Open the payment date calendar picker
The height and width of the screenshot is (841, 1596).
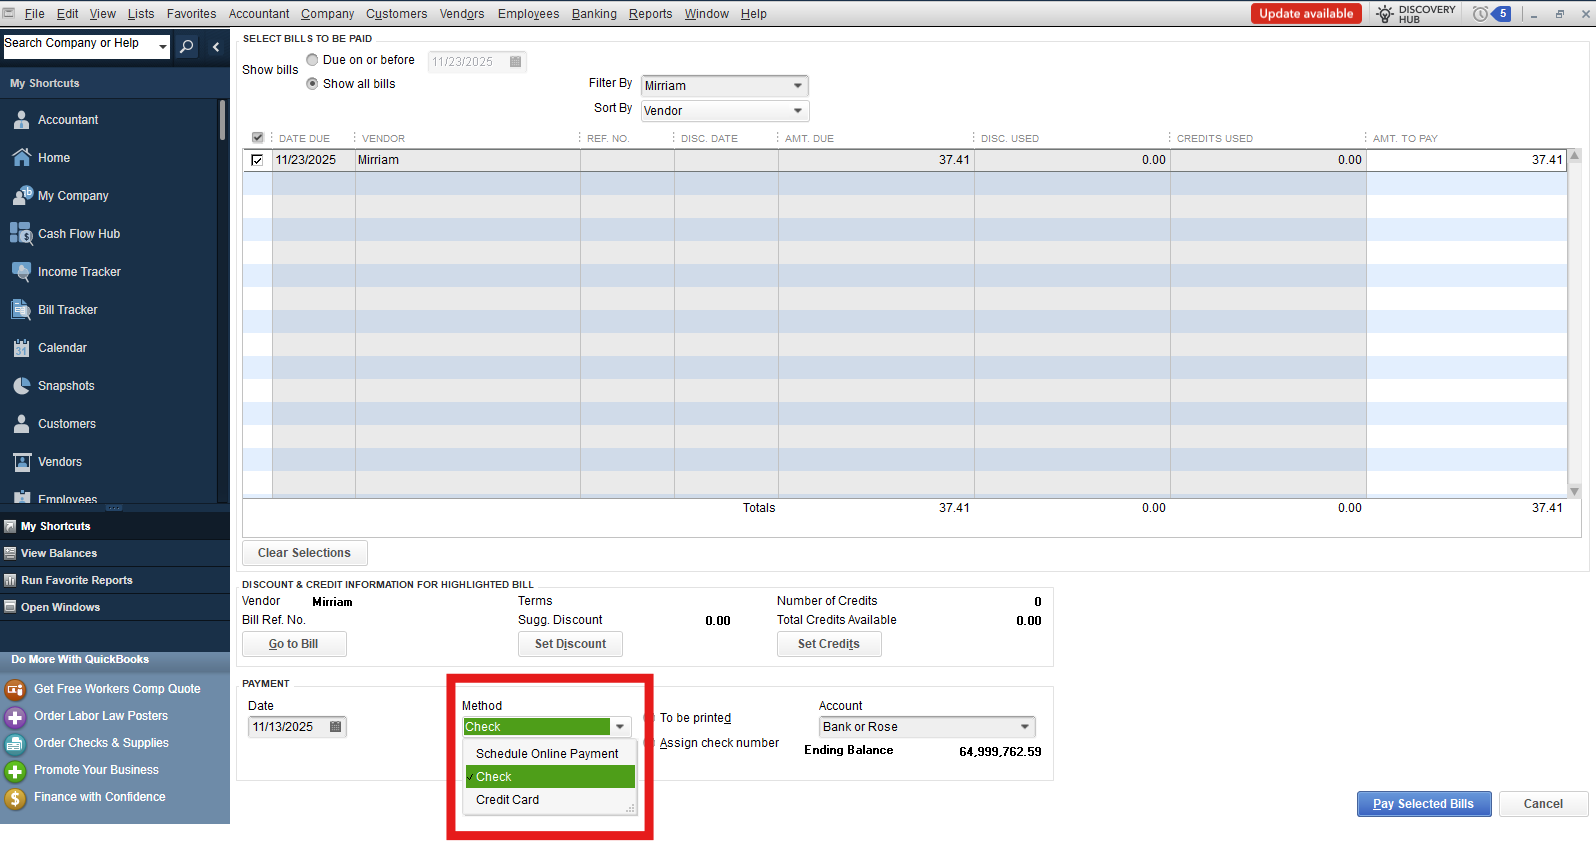336,727
